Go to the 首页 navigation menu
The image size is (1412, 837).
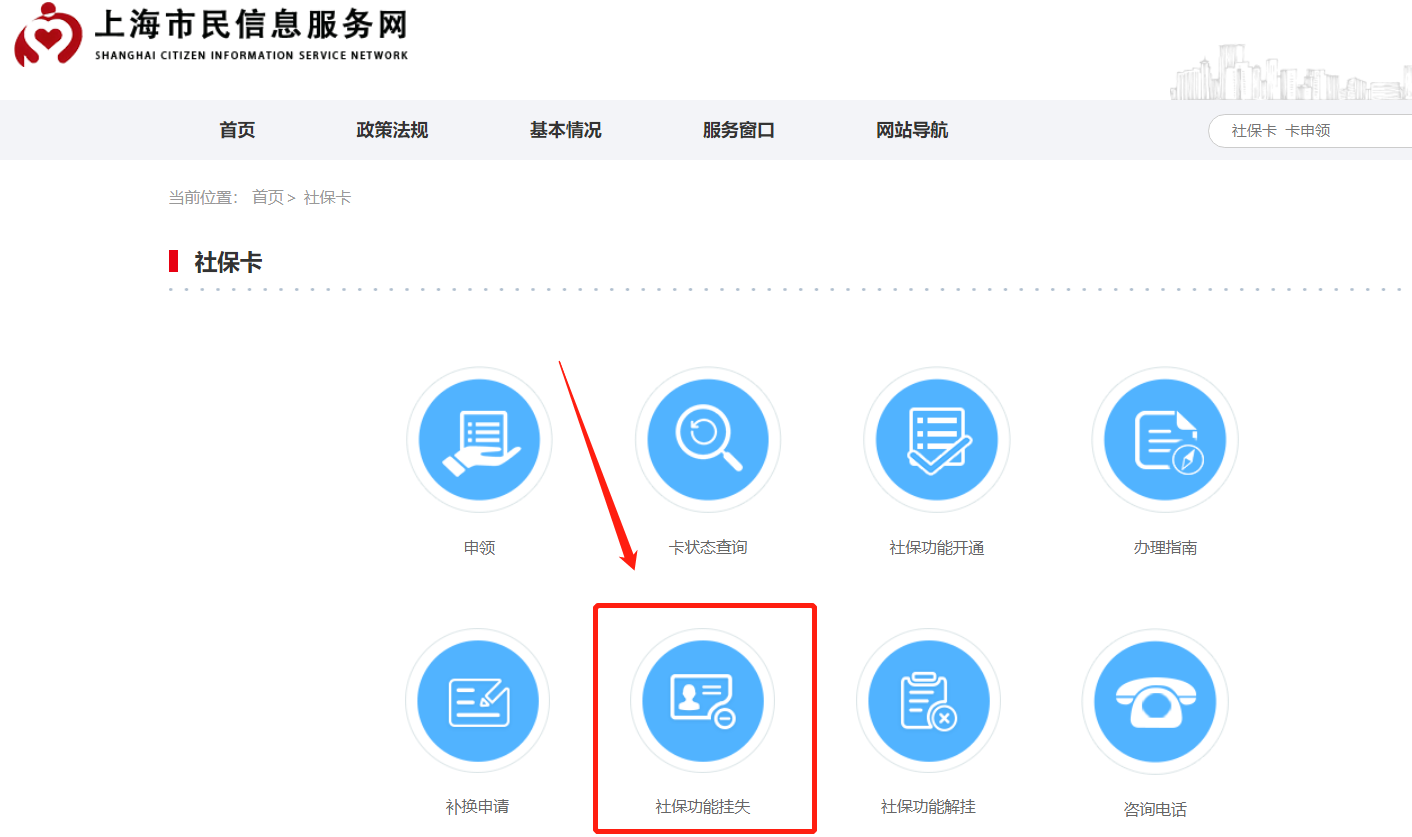tap(237, 130)
